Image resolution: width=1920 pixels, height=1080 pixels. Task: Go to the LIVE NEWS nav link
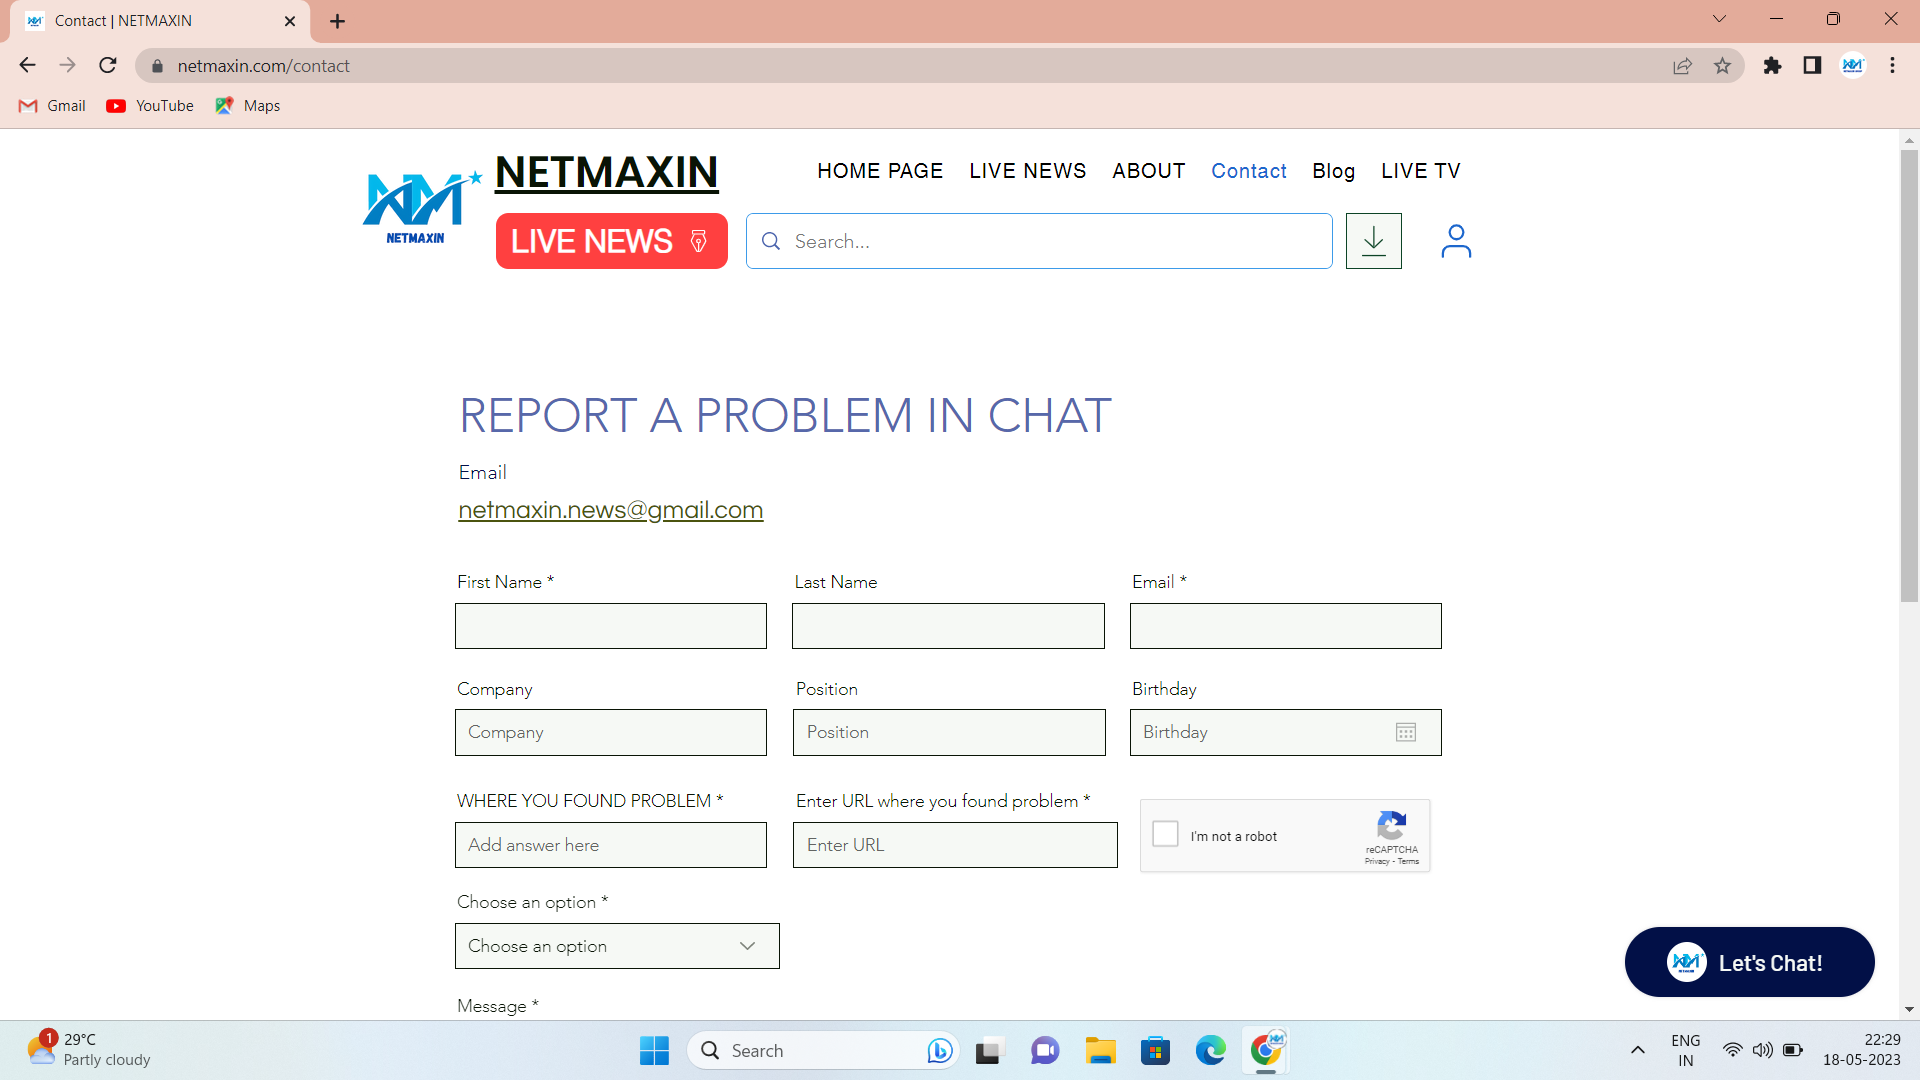1027,171
